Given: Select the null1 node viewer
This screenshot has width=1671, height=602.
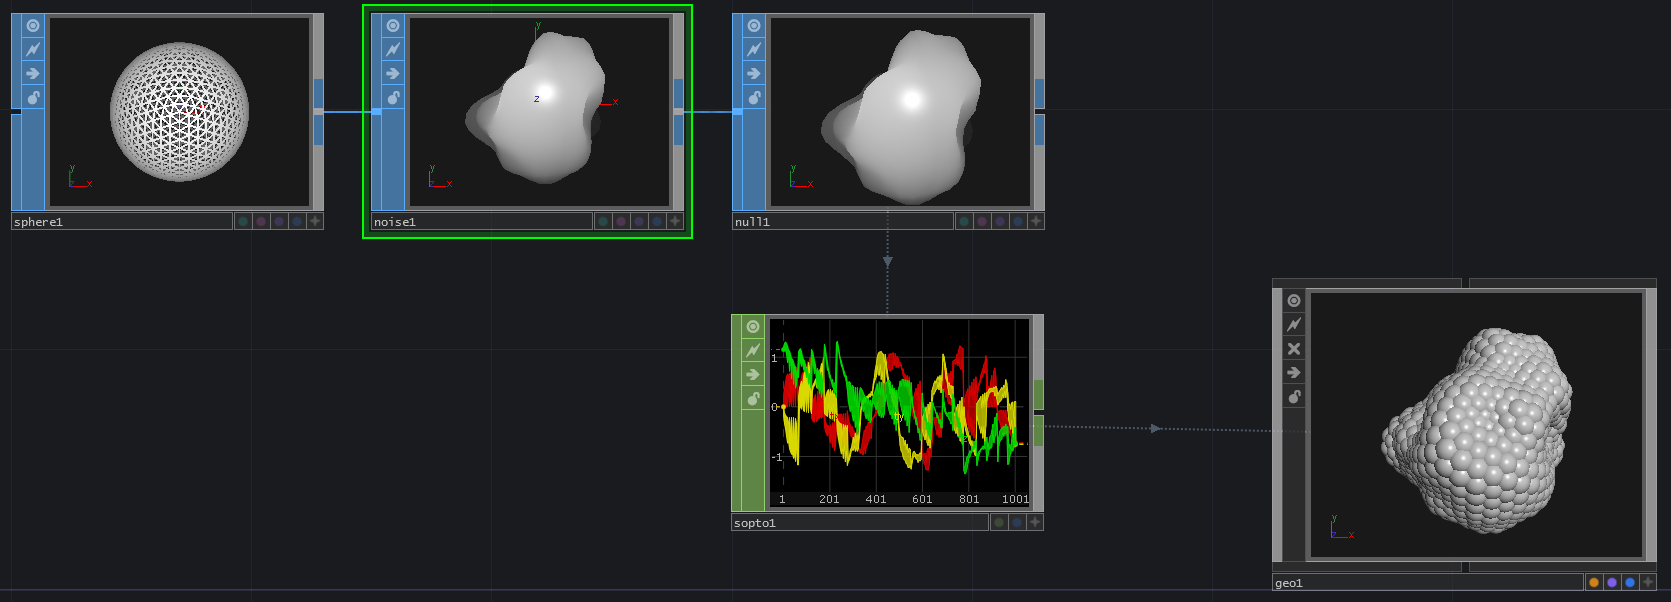Looking at the screenshot, I should tap(900, 111).
